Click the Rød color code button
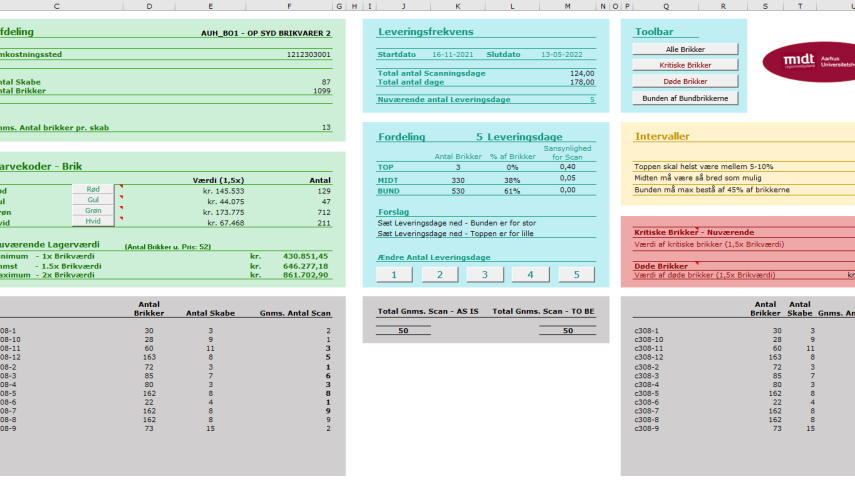Screen dimensions: 855x481 (93, 189)
